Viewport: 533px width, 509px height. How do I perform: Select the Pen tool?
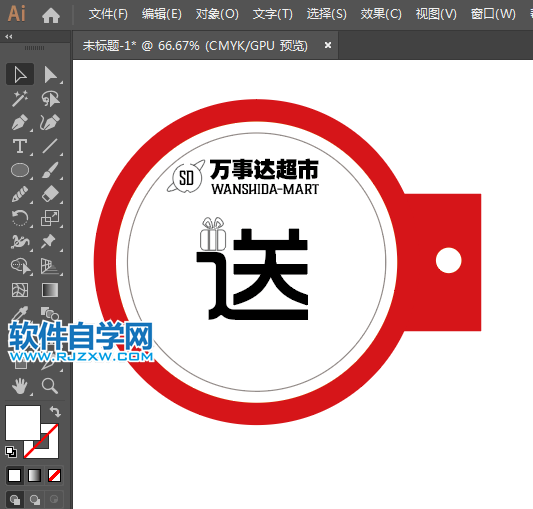20,122
